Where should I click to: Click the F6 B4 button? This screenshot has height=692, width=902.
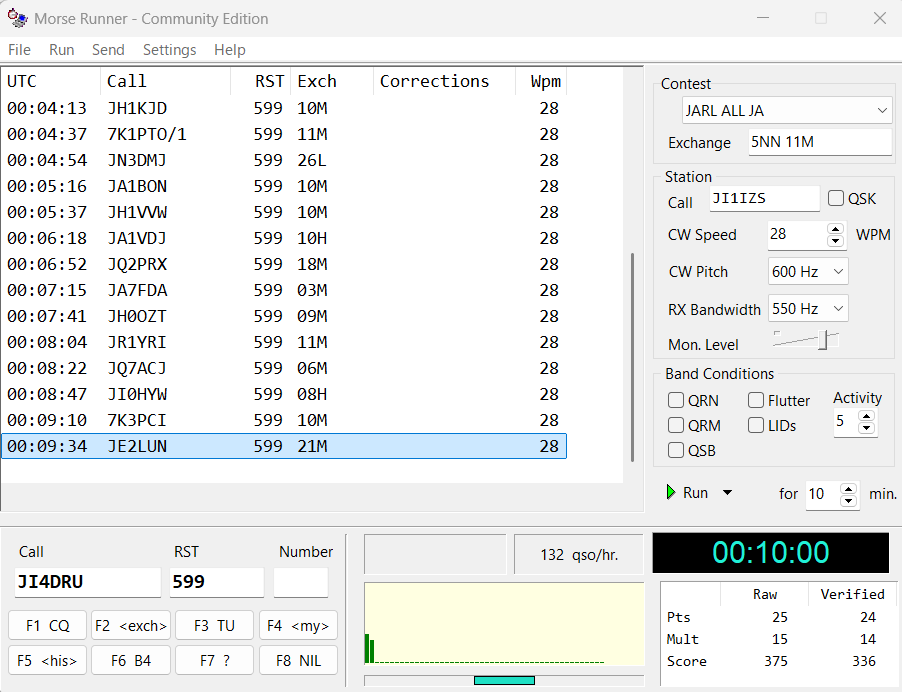(131, 660)
